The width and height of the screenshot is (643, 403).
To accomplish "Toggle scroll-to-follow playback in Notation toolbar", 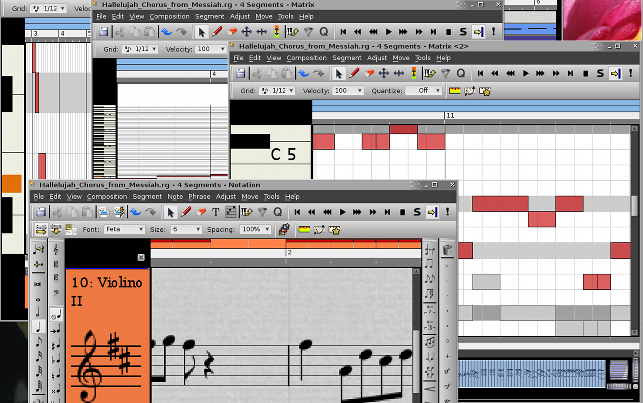I will (432, 212).
